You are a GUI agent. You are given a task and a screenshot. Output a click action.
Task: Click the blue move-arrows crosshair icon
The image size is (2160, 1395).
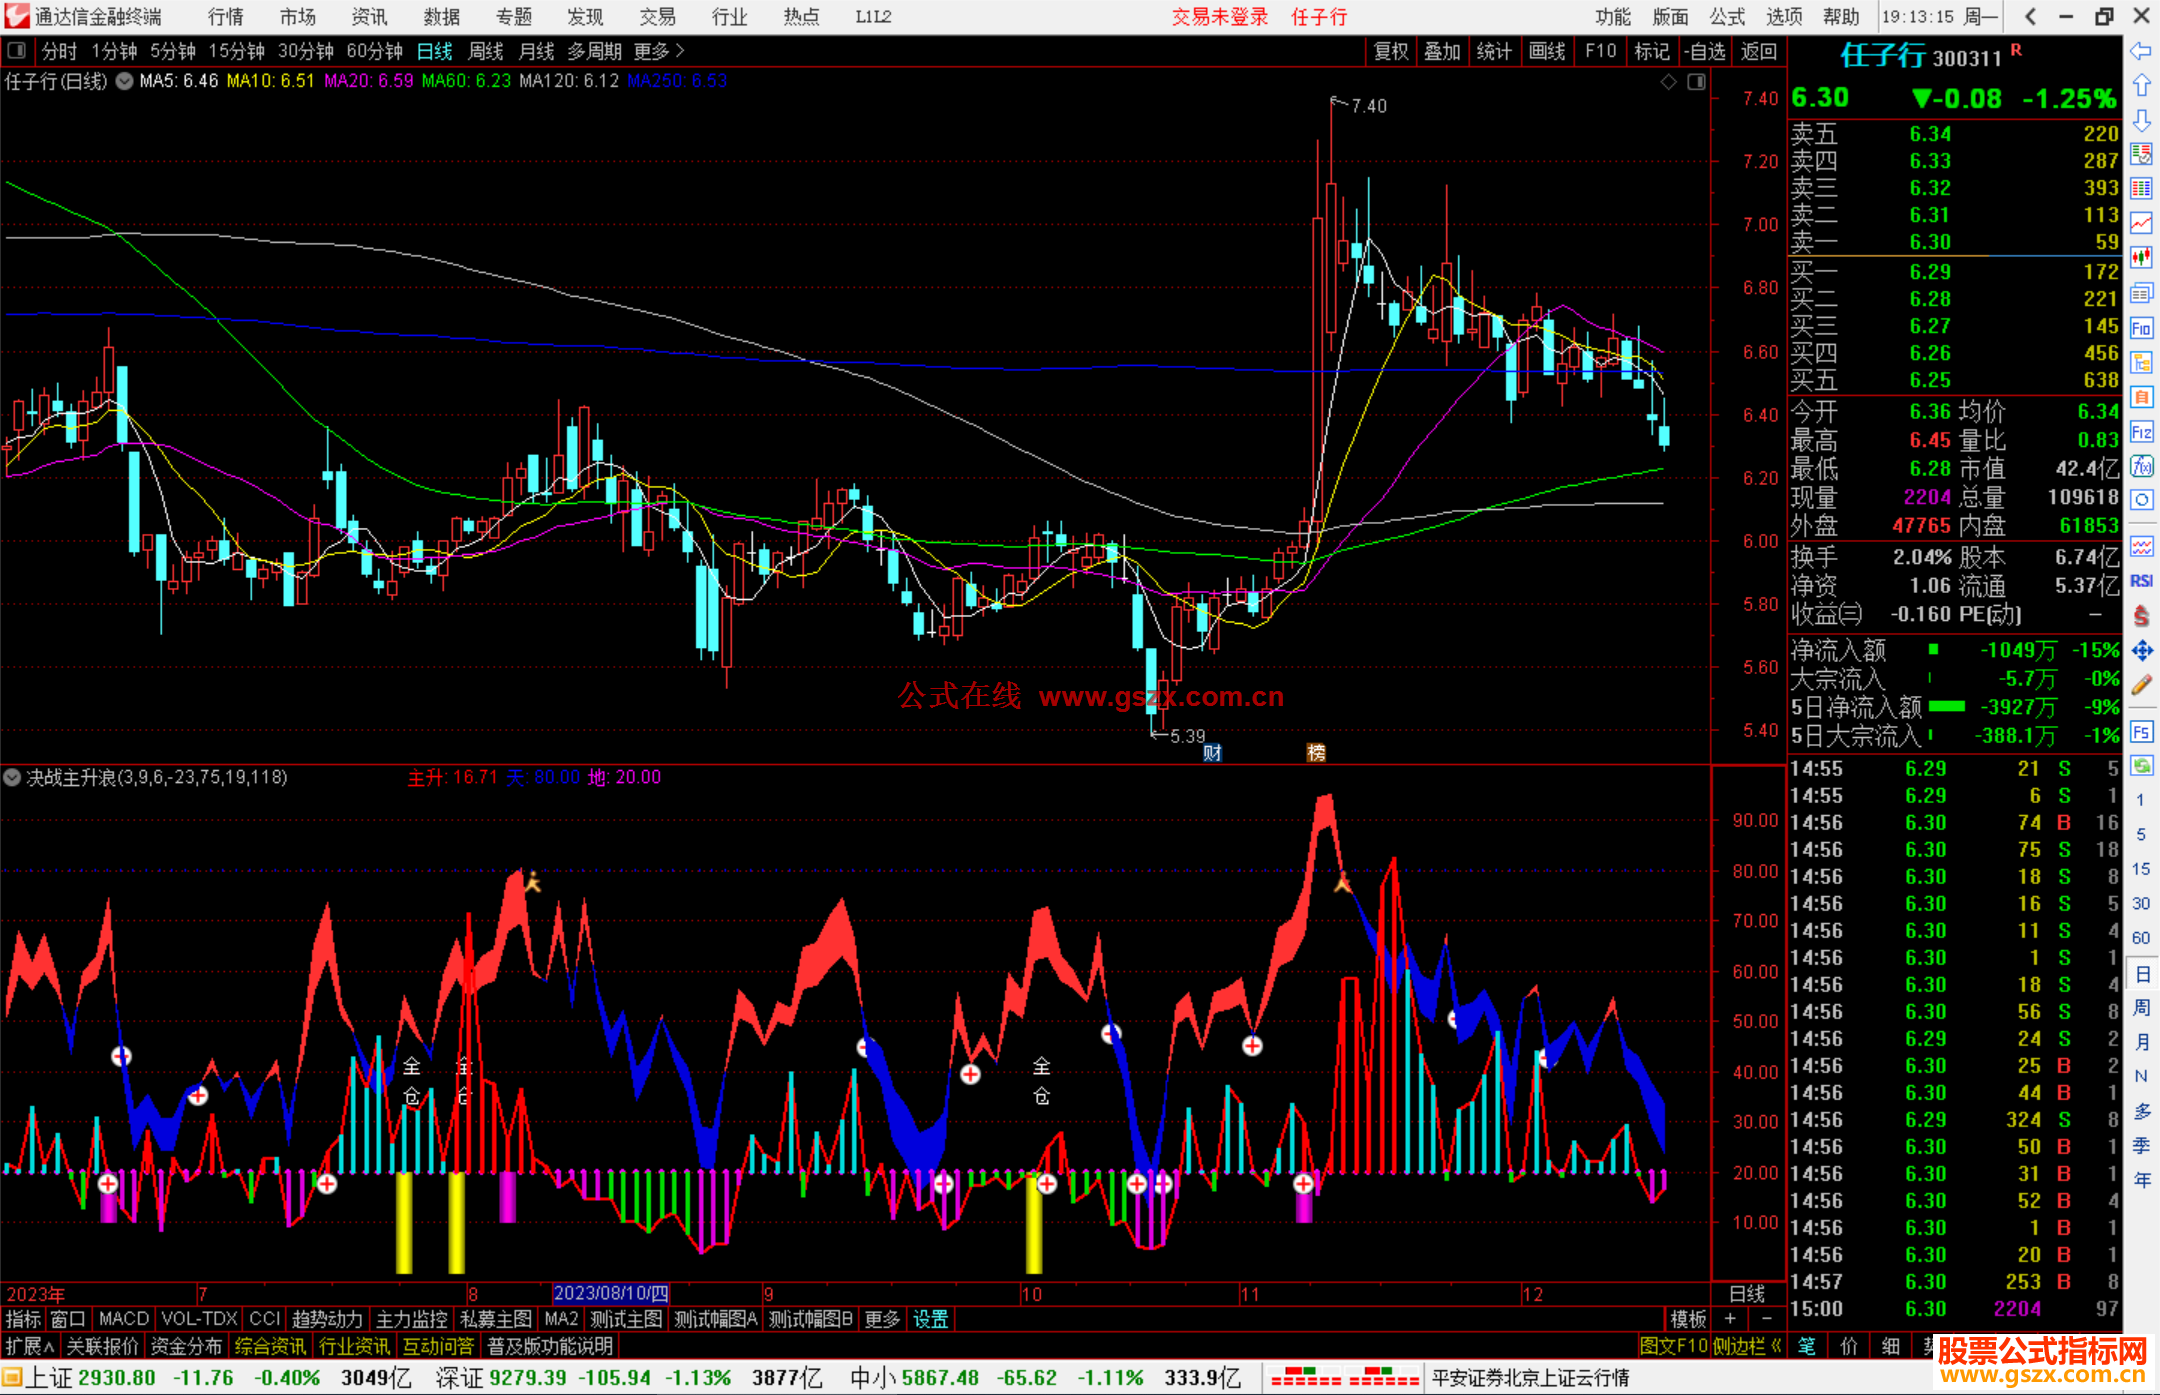(x=2141, y=651)
